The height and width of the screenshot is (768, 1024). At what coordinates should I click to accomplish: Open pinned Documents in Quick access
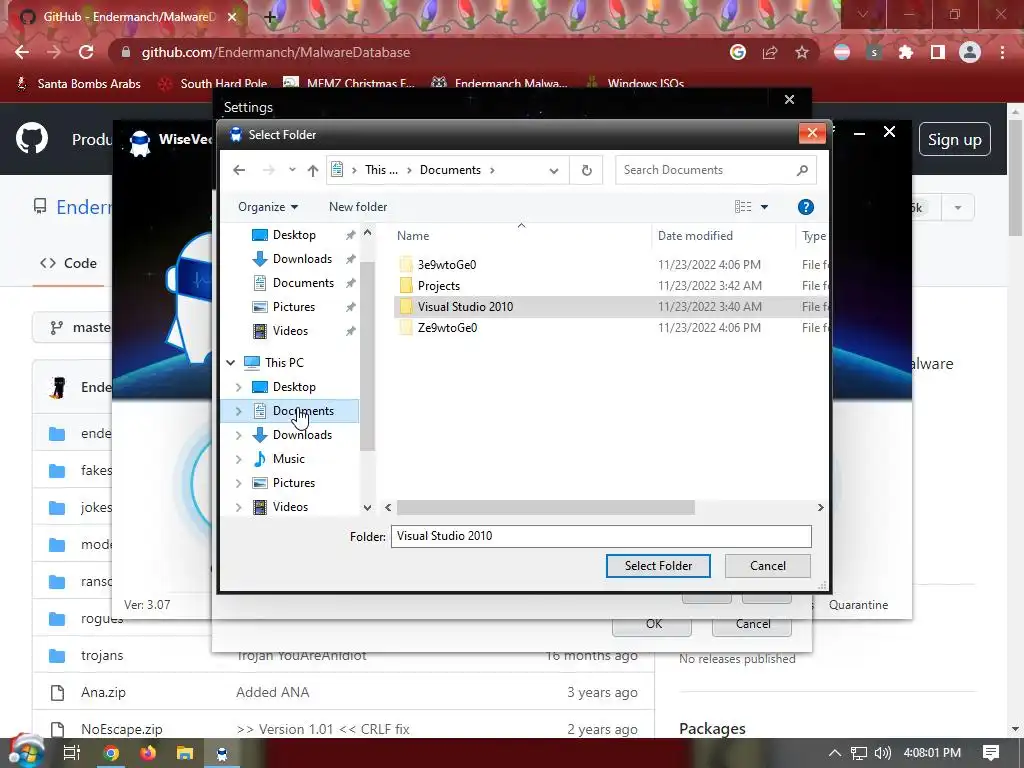[x=303, y=283]
